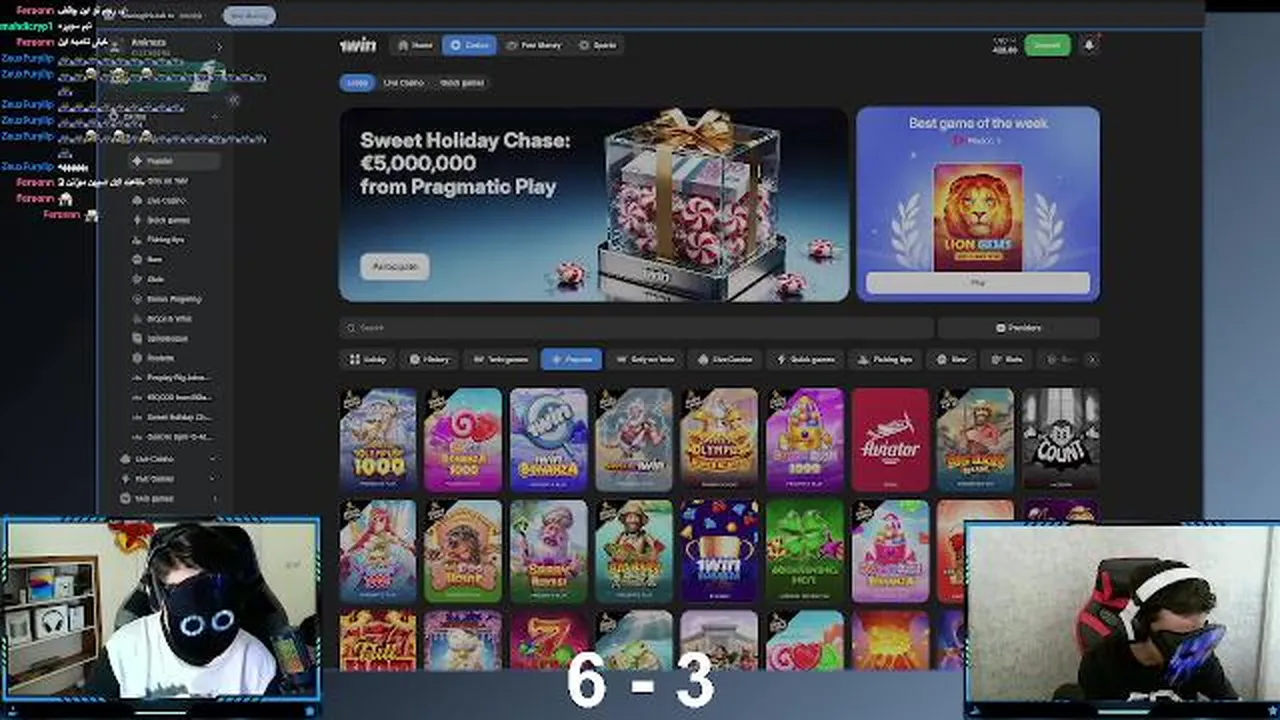Select the Slots category chip

[x=1006, y=359]
